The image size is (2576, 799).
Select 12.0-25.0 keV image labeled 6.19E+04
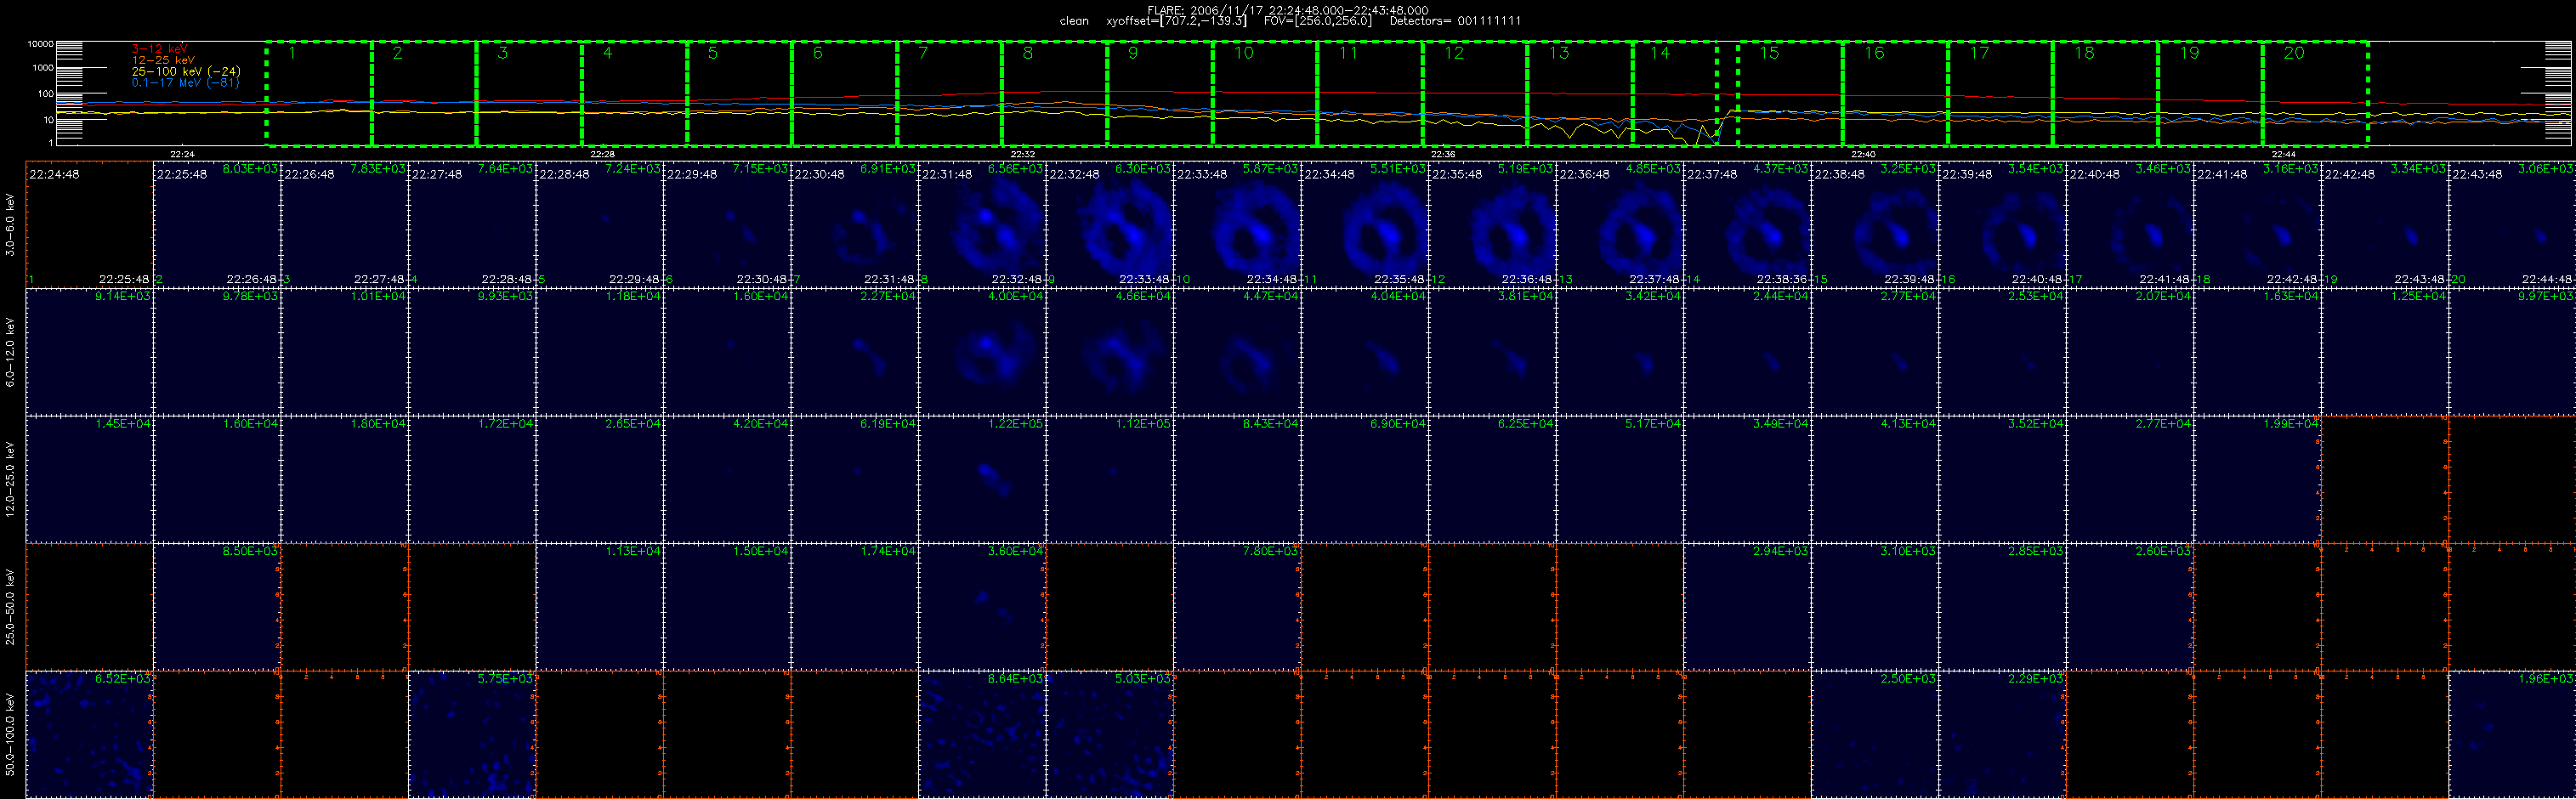pos(855,479)
